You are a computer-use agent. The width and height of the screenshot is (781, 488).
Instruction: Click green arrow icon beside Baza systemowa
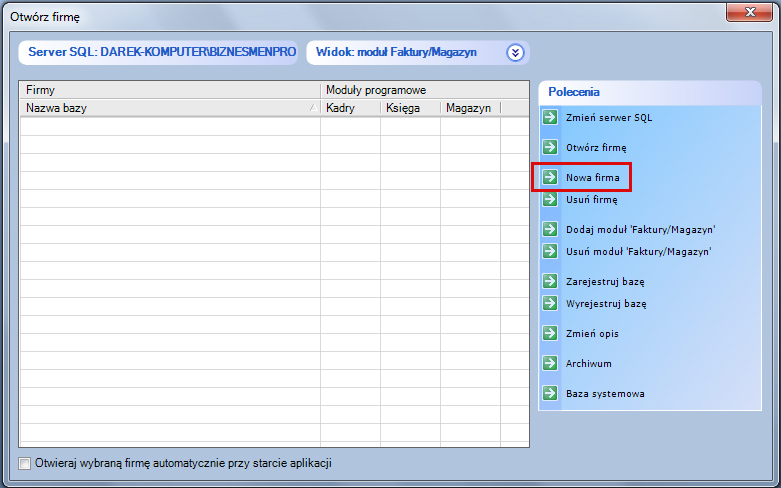pyautogui.click(x=550, y=393)
